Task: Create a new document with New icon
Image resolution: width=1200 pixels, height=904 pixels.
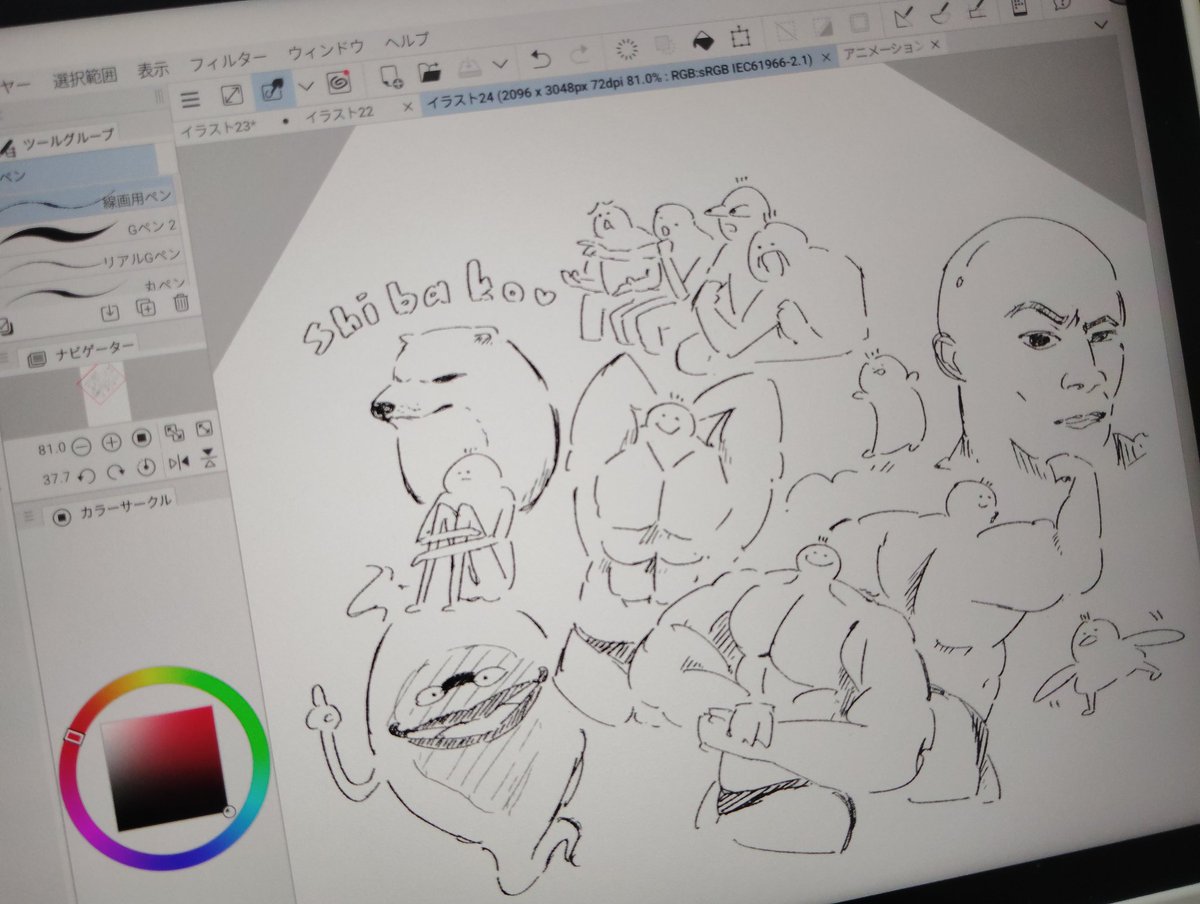Action: click(x=392, y=77)
